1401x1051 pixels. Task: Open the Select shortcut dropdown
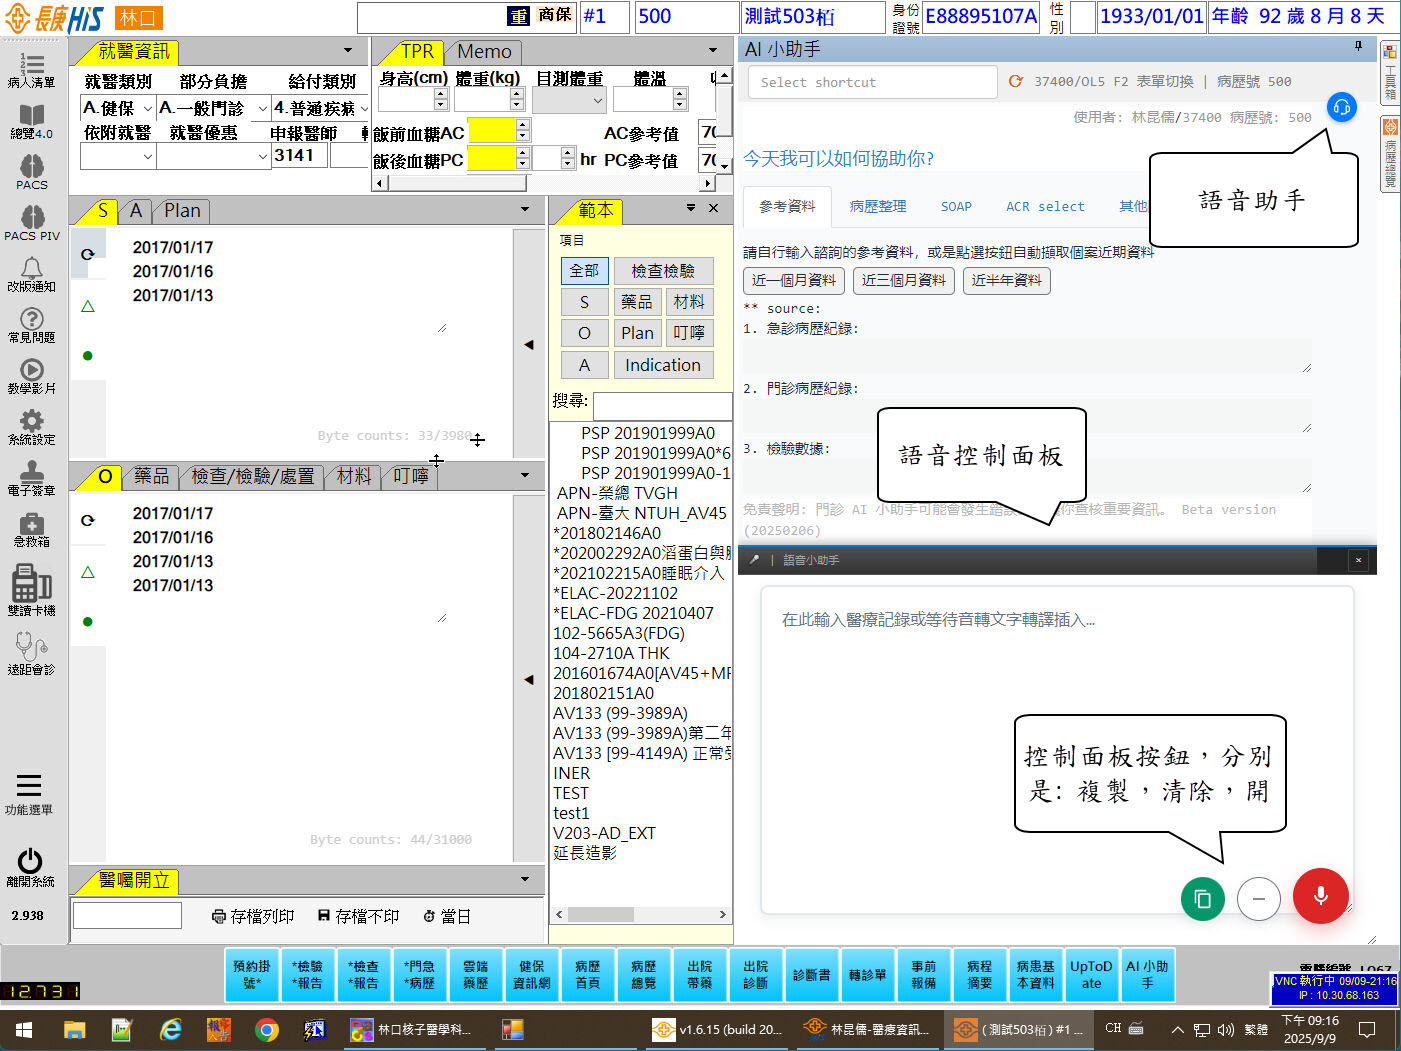pyautogui.click(x=871, y=82)
